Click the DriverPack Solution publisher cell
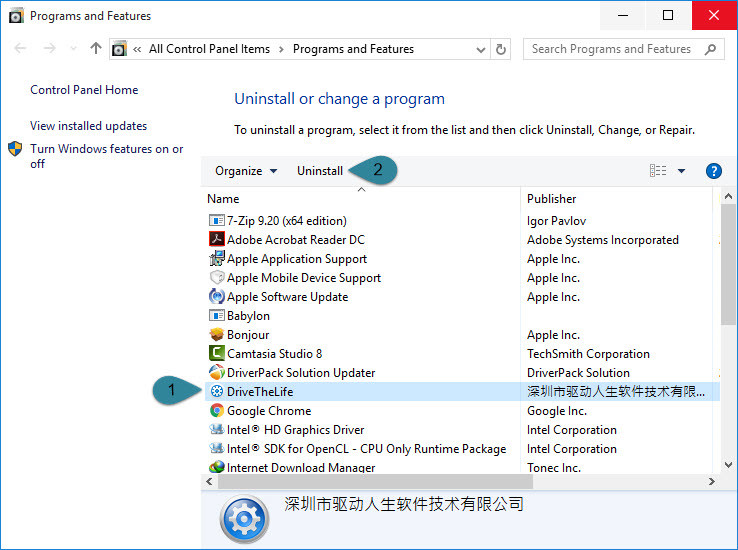This screenshot has width=738, height=550. (578, 373)
